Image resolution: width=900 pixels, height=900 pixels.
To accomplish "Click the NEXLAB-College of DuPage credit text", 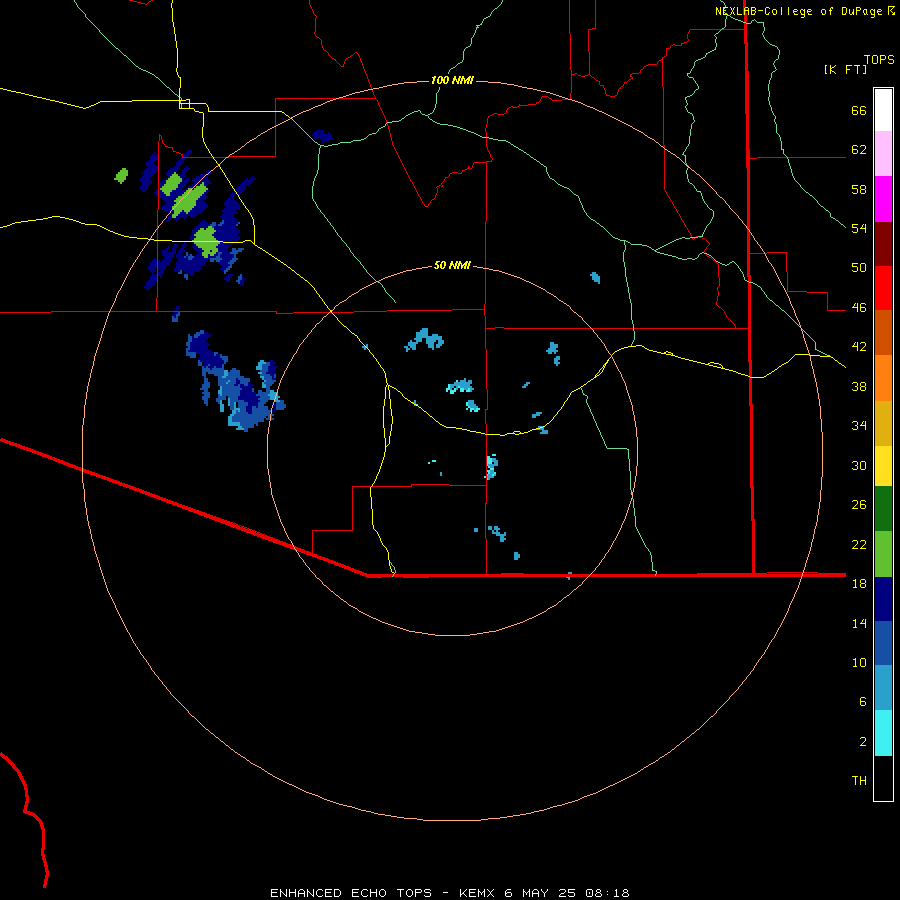I will click(799, 11).
